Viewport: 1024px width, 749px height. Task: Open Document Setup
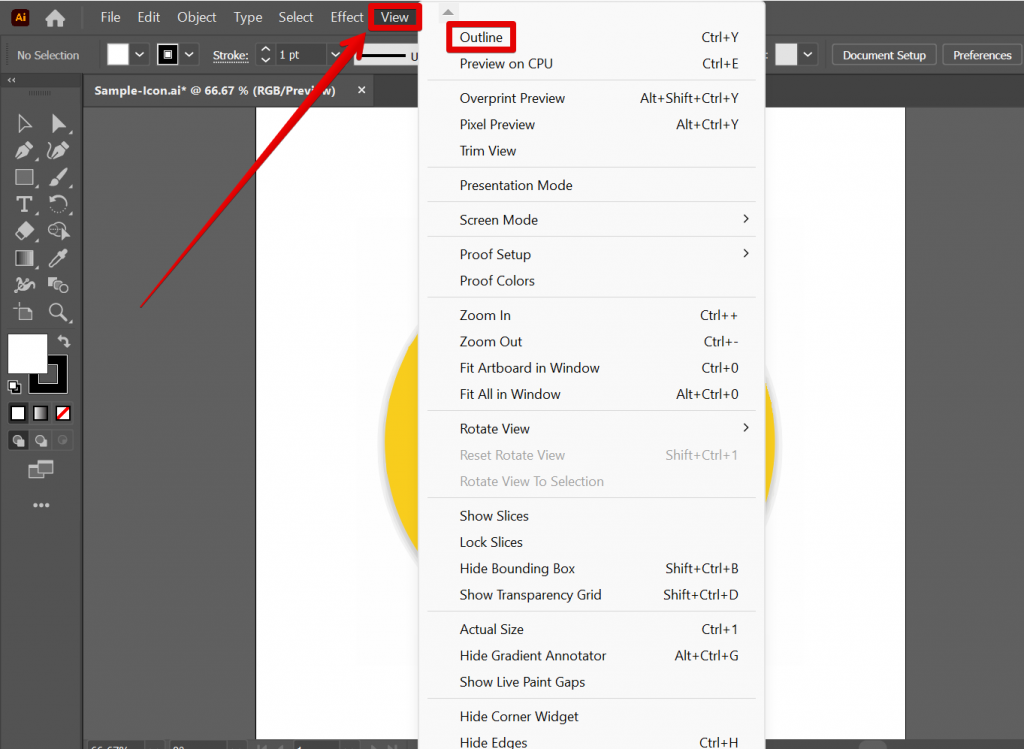coord(884,55)
